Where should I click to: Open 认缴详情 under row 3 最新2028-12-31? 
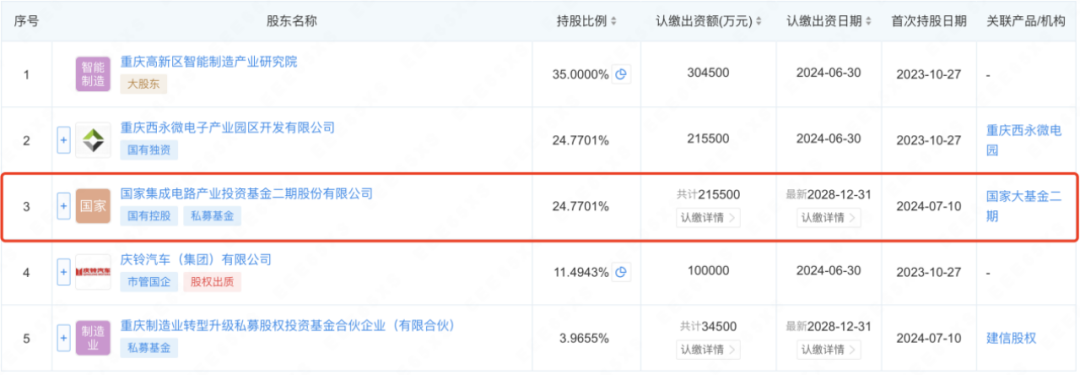(829, 218)
